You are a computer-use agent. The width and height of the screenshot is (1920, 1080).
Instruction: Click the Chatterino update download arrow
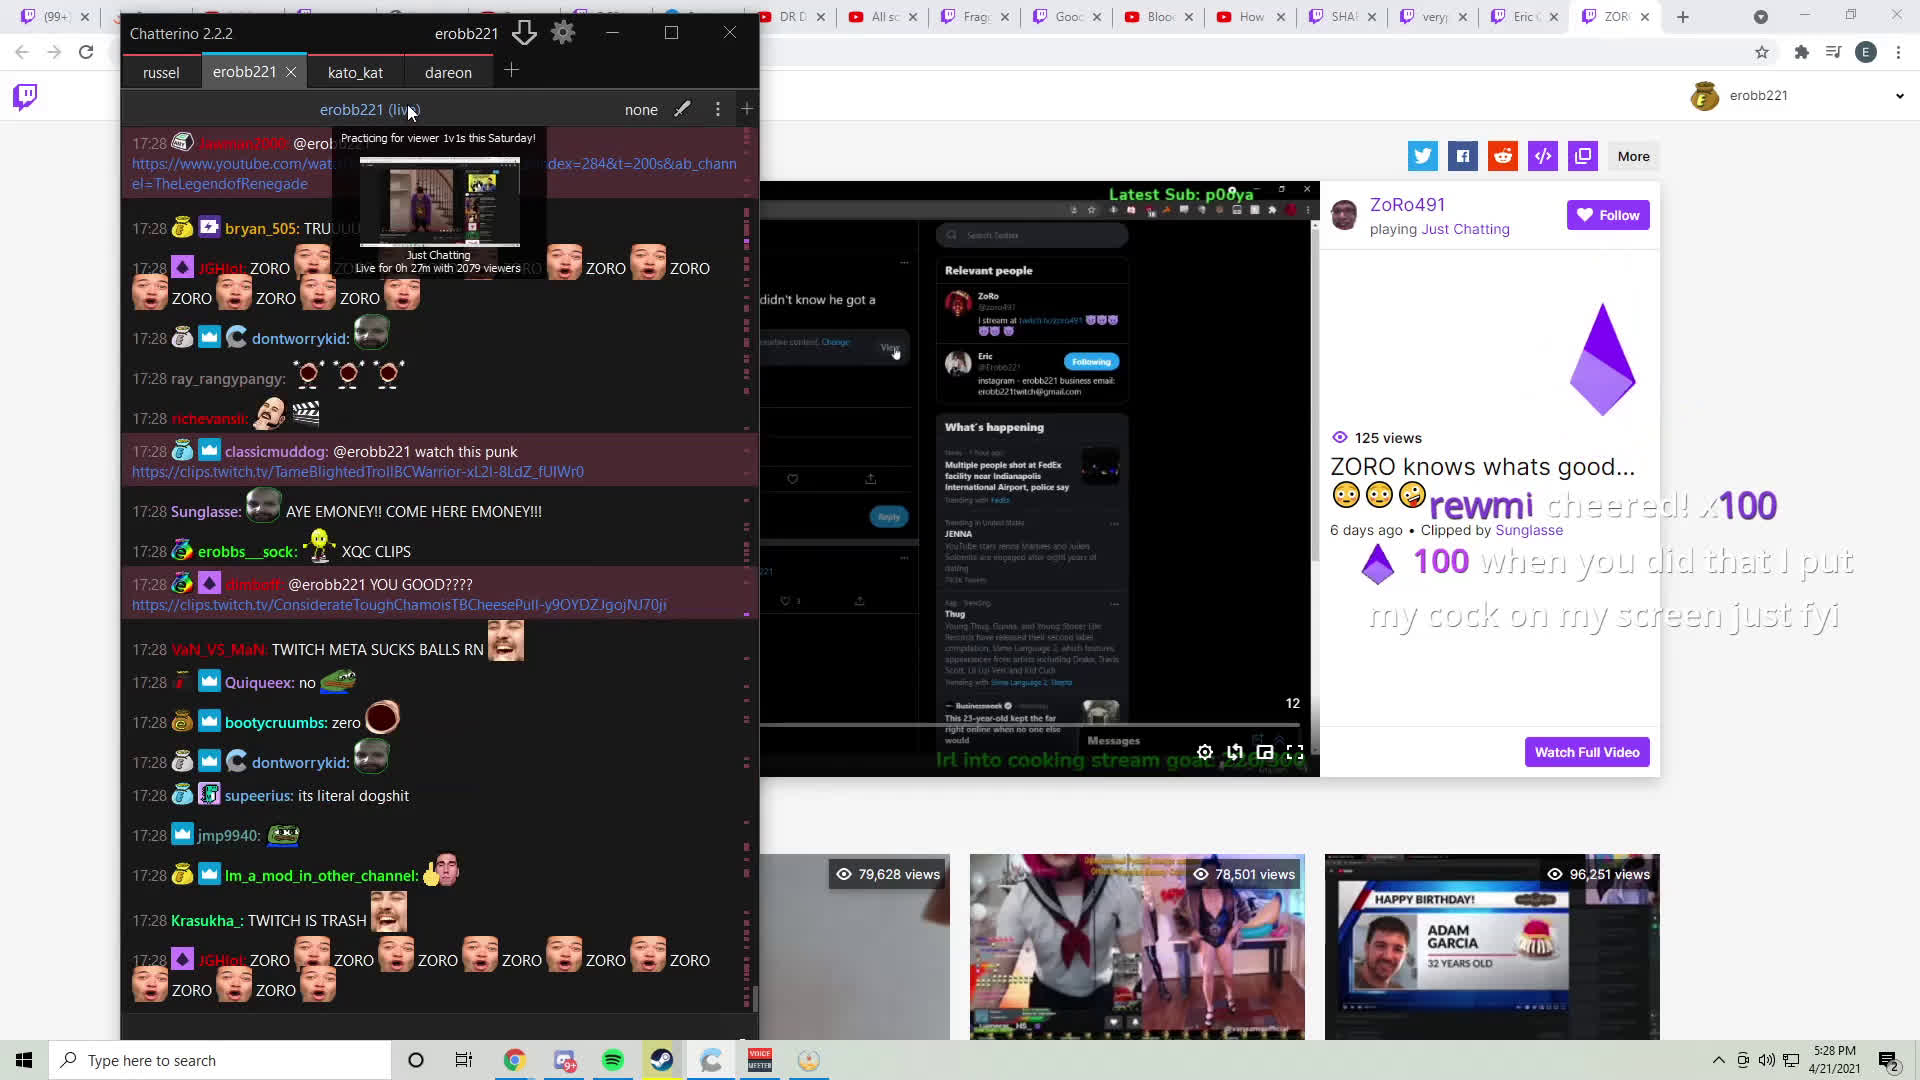coord(524,33)
